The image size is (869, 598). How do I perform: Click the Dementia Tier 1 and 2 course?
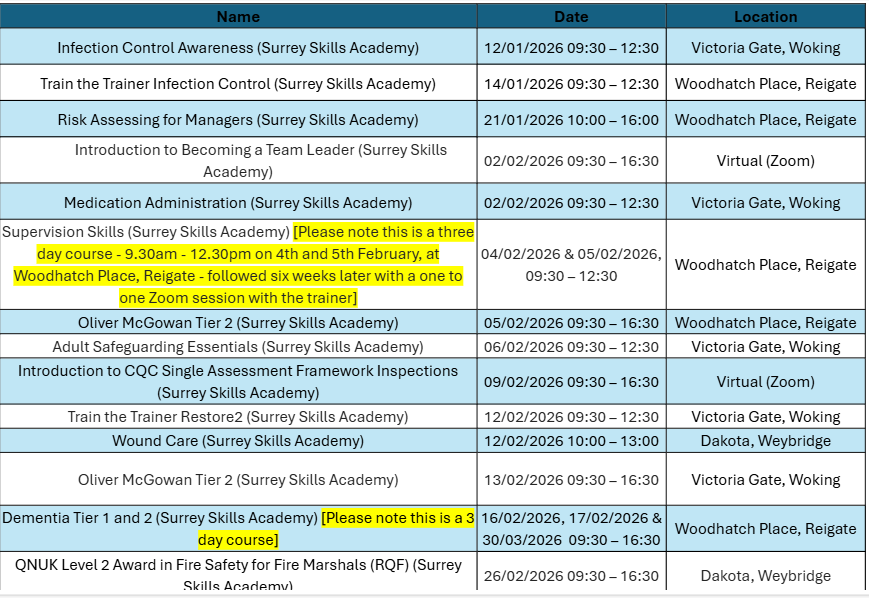tap(160, 518)
